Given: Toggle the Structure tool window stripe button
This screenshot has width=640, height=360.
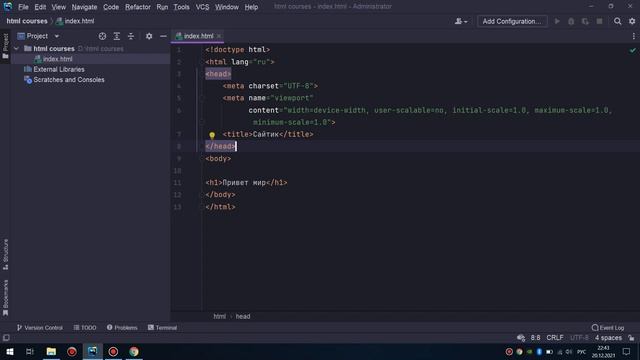Looking at the screenshot, I should pyautogui.click(x=5, y=254).
